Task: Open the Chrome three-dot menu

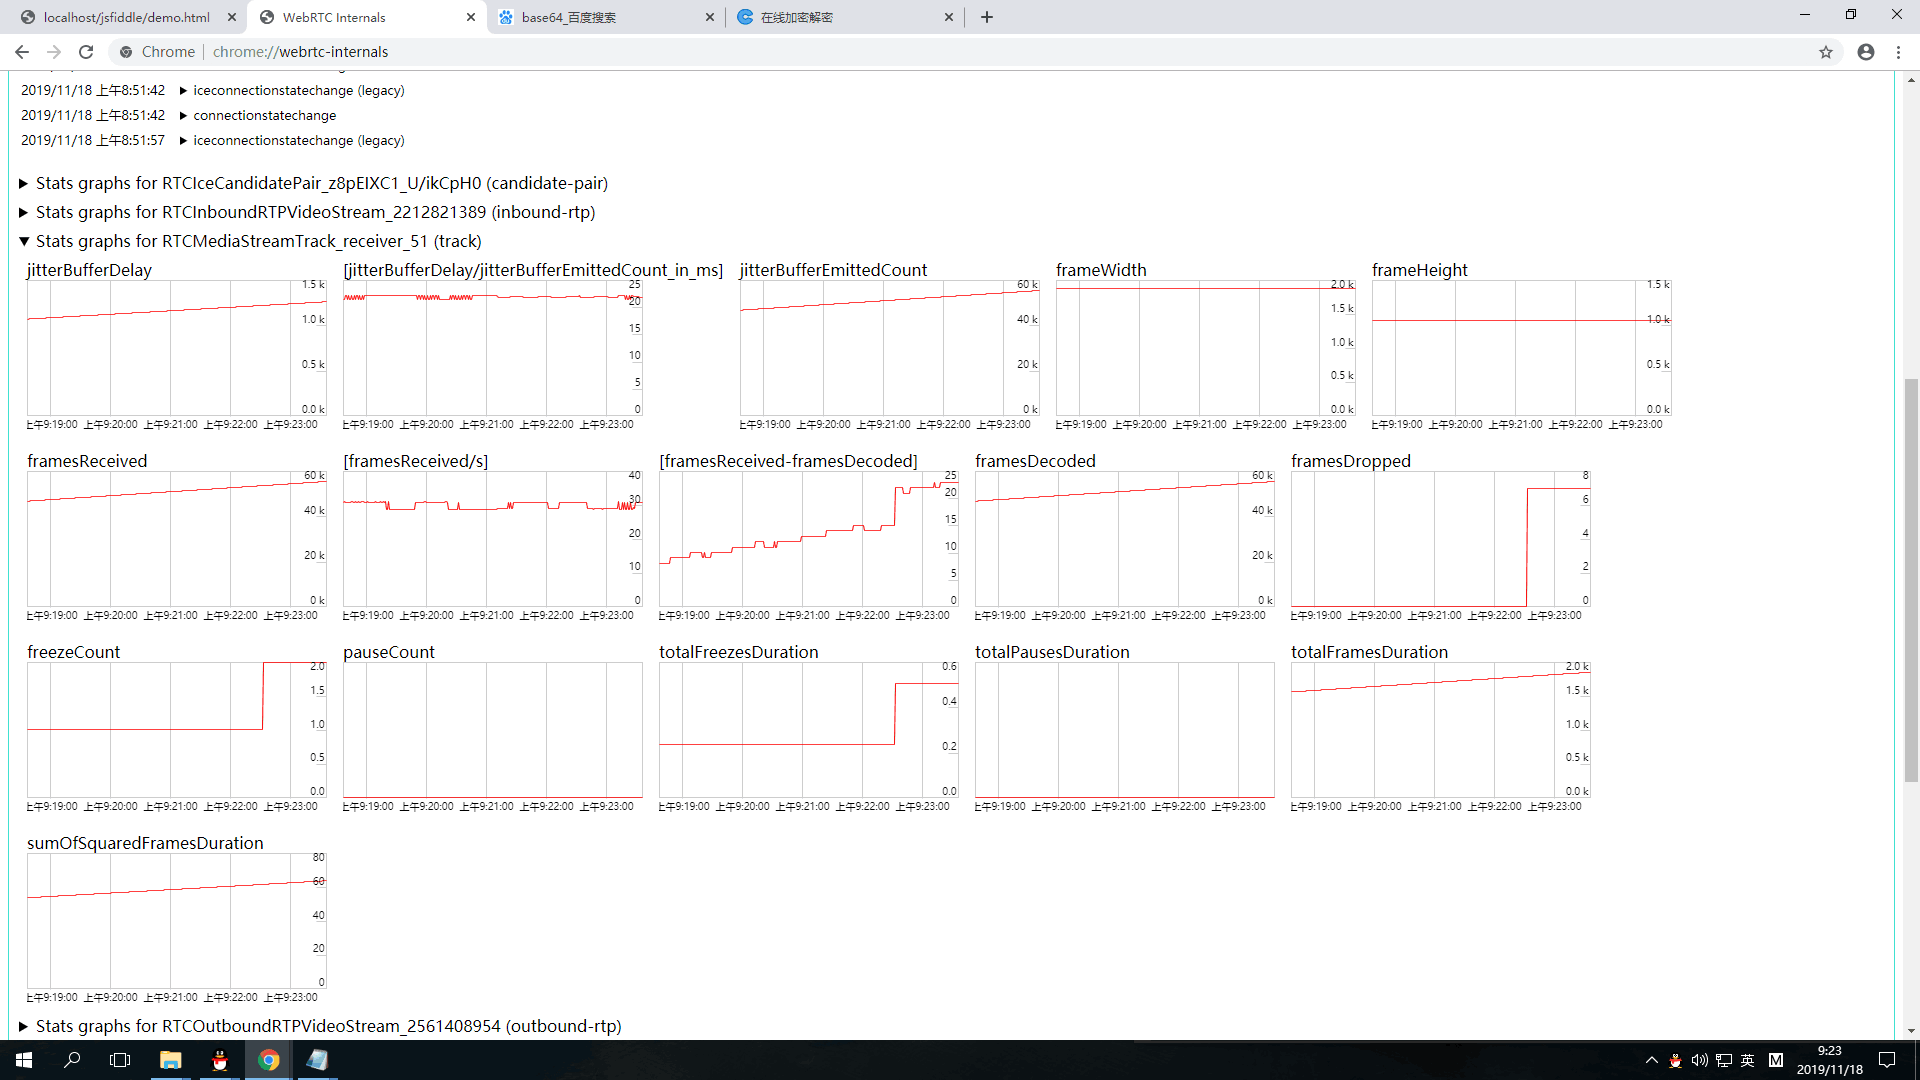Action: click(x=1899, y=51)
